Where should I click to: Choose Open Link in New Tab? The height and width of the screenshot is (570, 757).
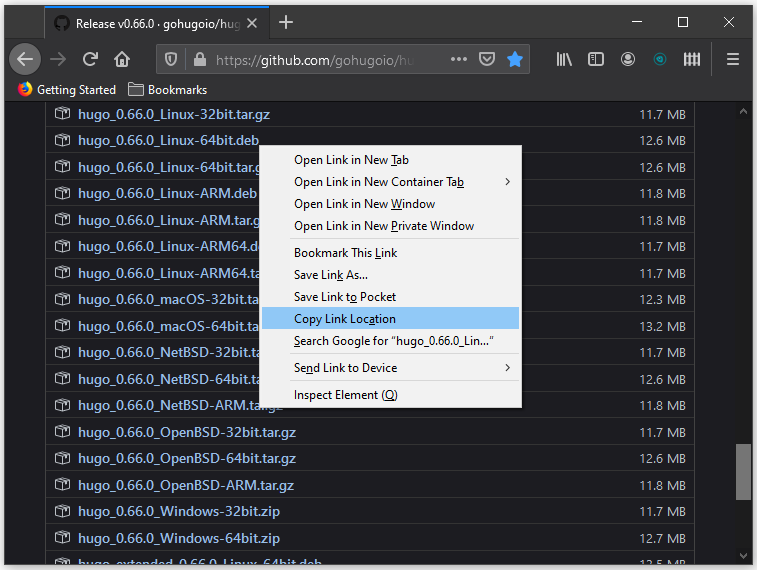click(x=391, y=160)
